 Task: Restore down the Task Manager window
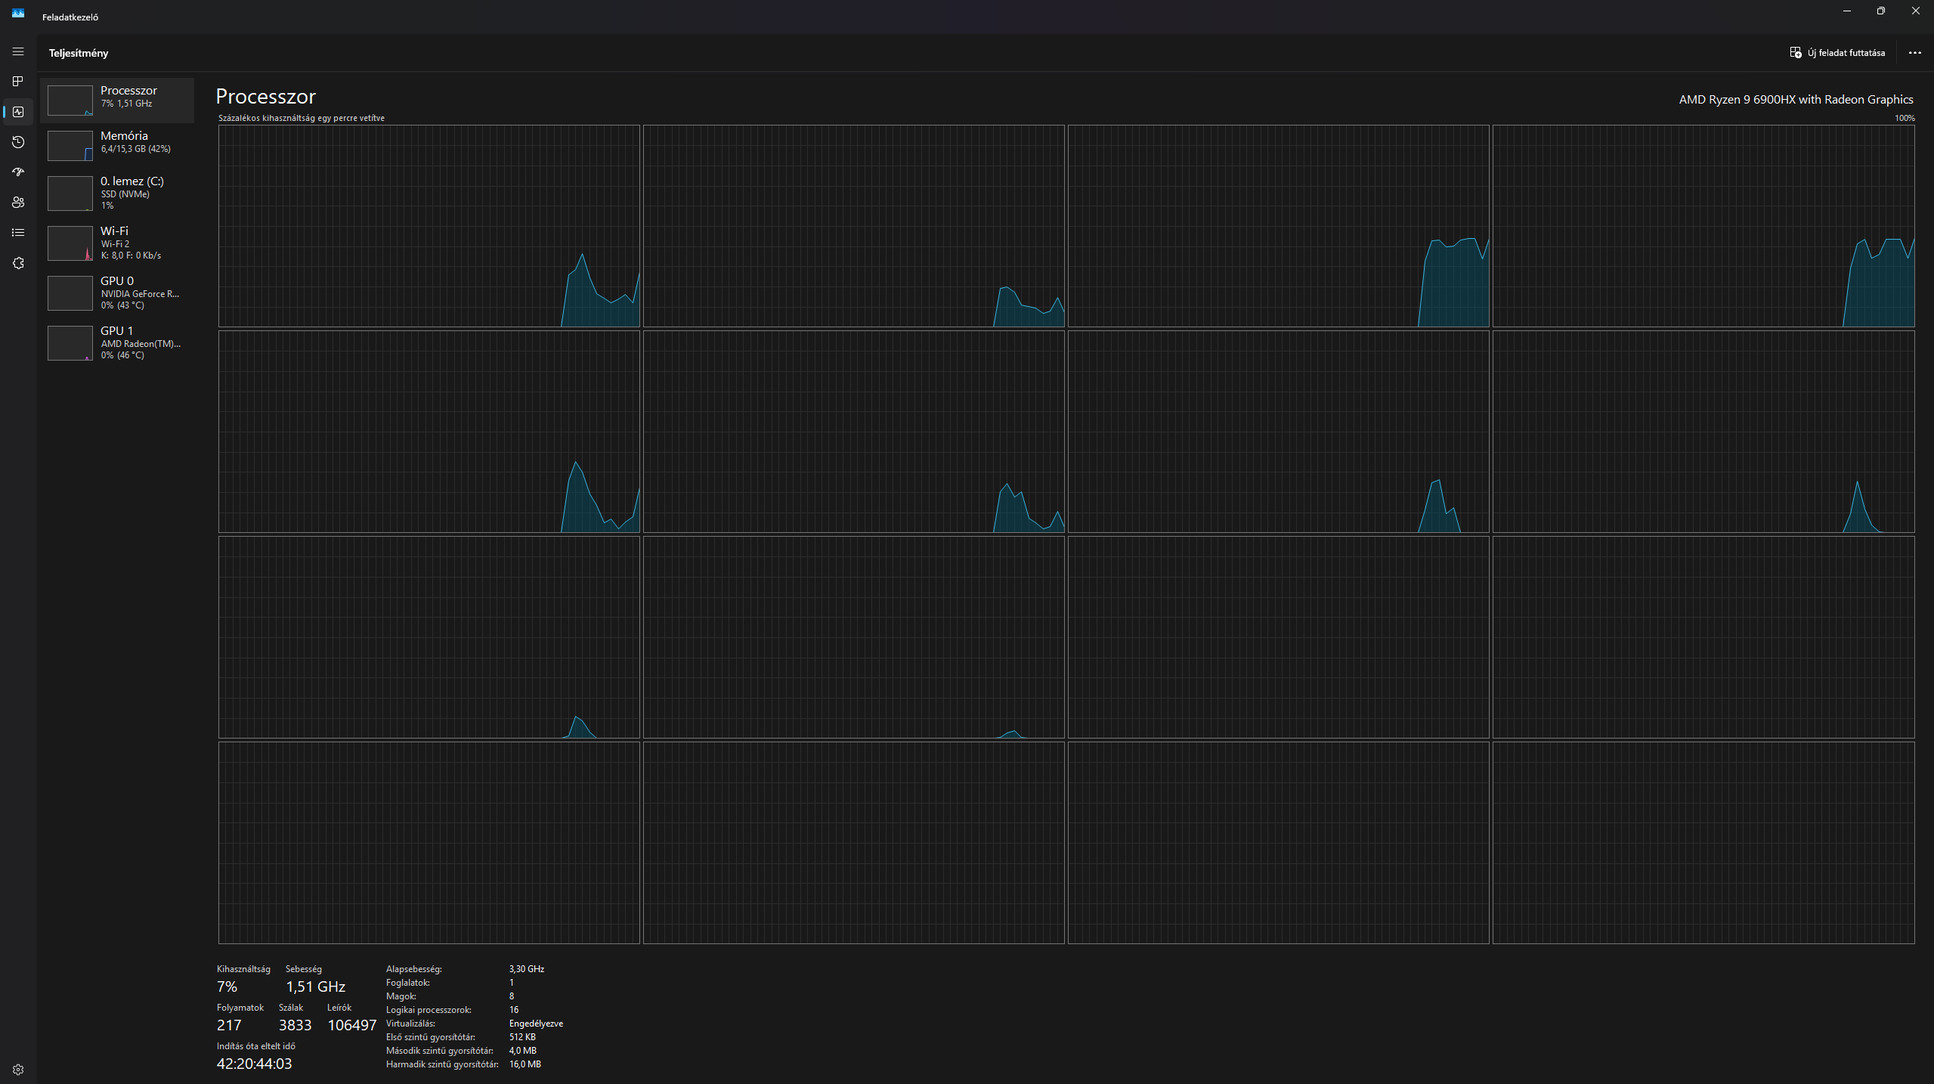[1880, 11]
